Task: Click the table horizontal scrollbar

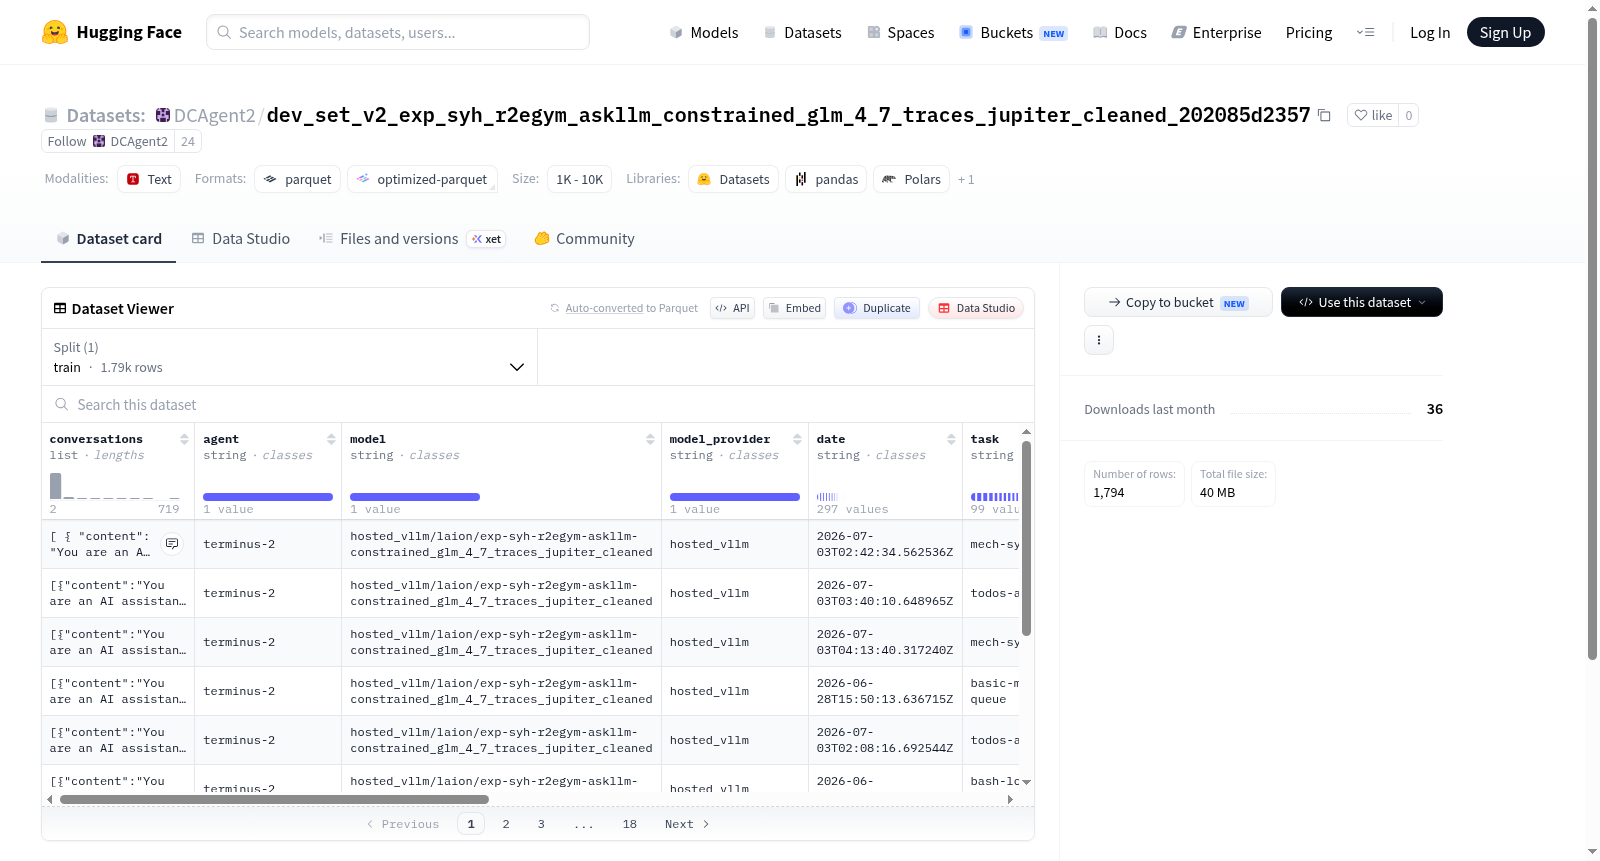Action: [274, 799]
